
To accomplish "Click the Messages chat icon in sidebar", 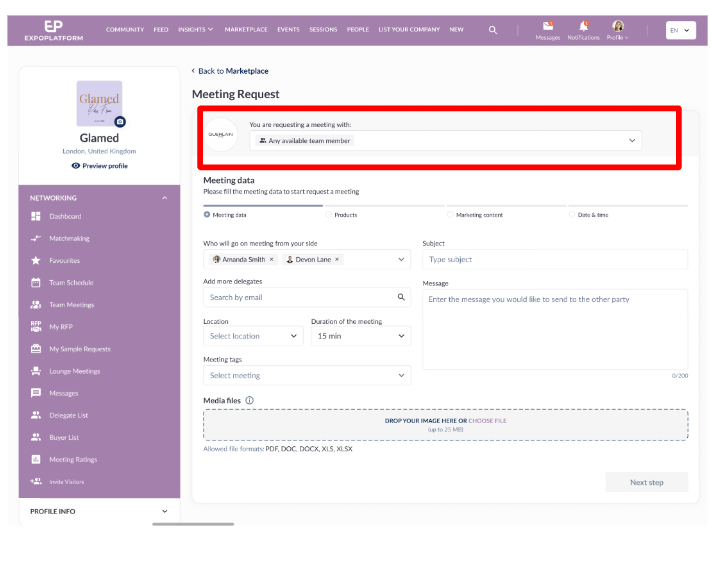I will click(36, 393).
